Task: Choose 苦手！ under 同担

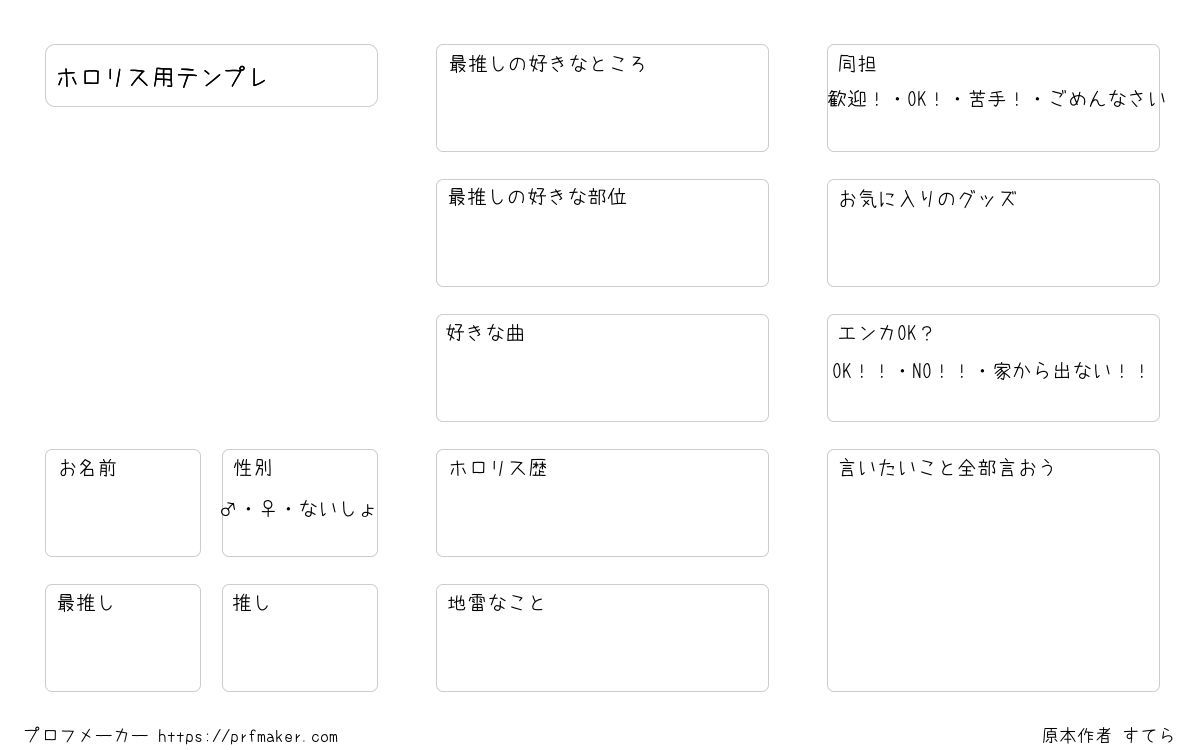Action: (995, 99)
